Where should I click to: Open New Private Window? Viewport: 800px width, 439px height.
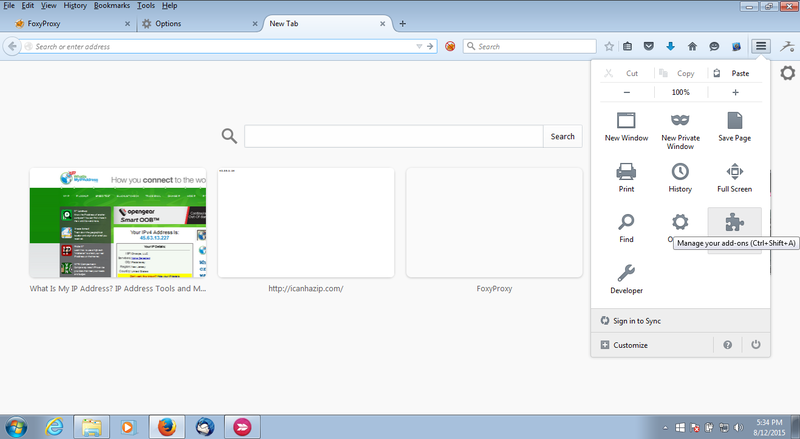point(680,131)
